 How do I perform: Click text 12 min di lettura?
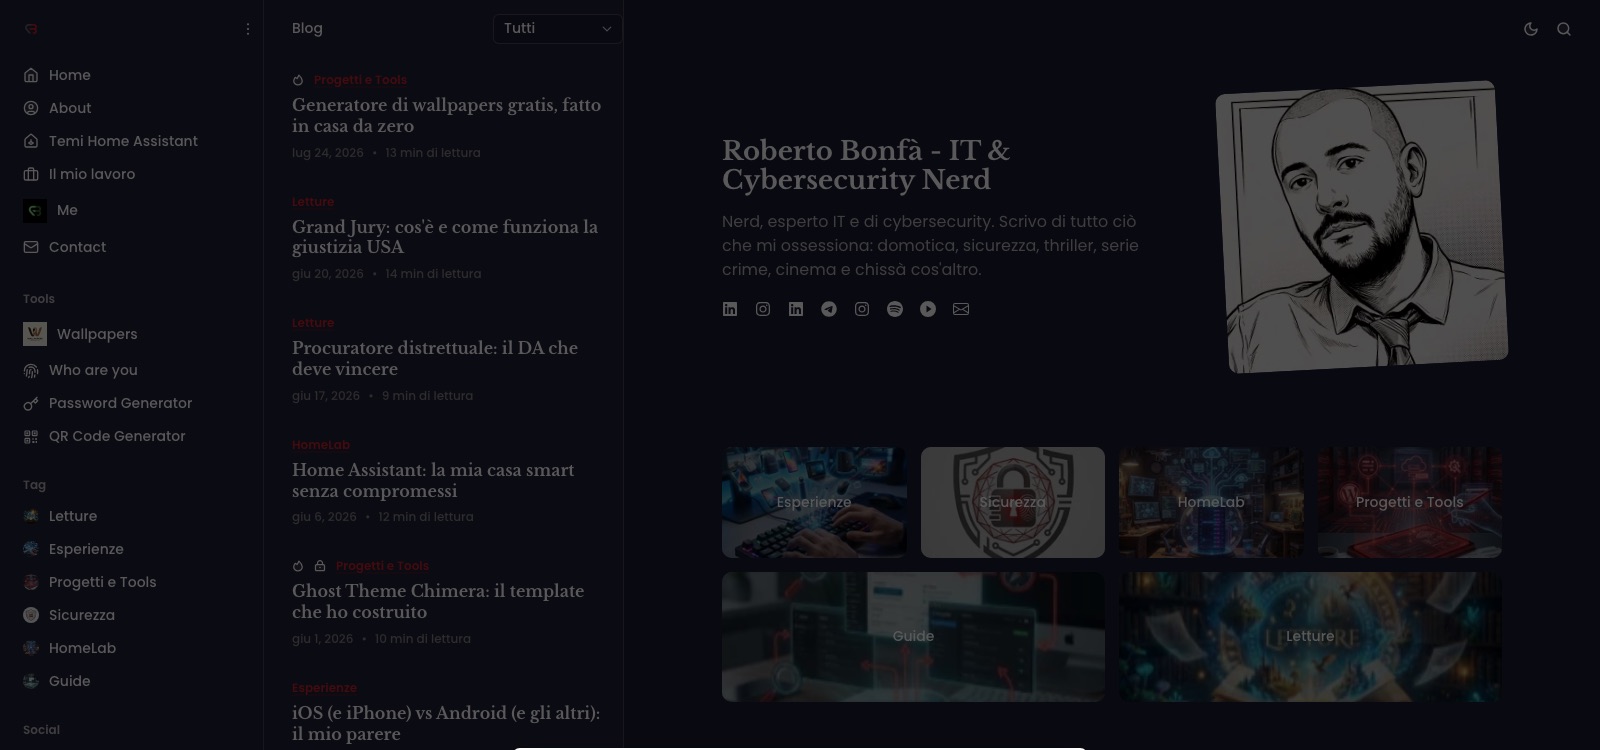426,517
